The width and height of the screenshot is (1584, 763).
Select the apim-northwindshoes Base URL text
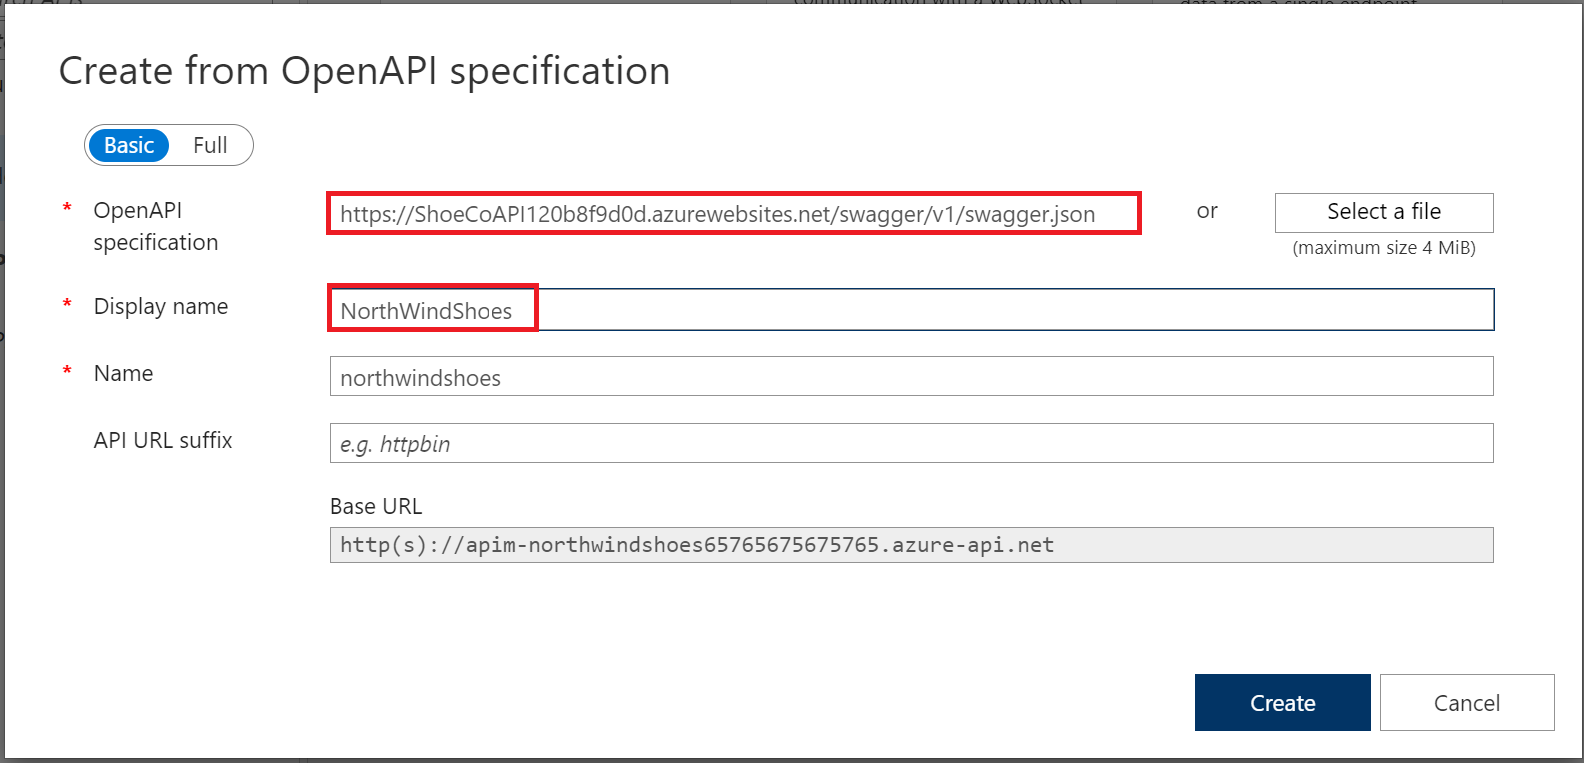(696, 544)
